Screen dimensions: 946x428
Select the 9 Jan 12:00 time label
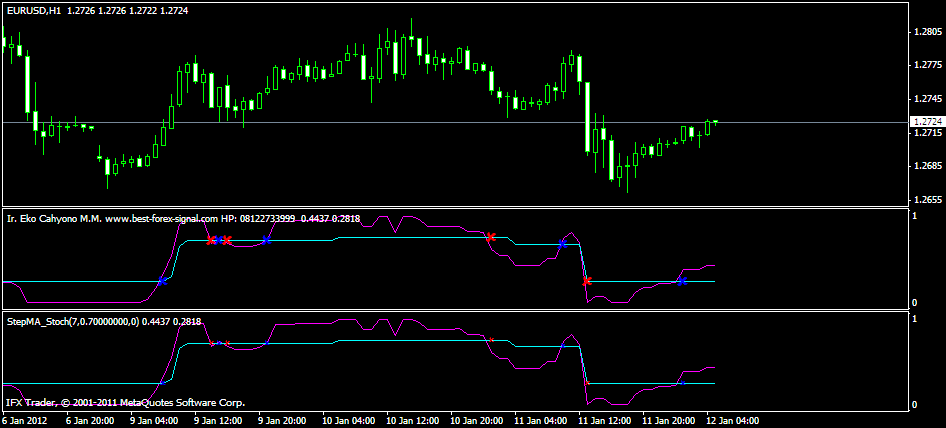click(219, 420)
